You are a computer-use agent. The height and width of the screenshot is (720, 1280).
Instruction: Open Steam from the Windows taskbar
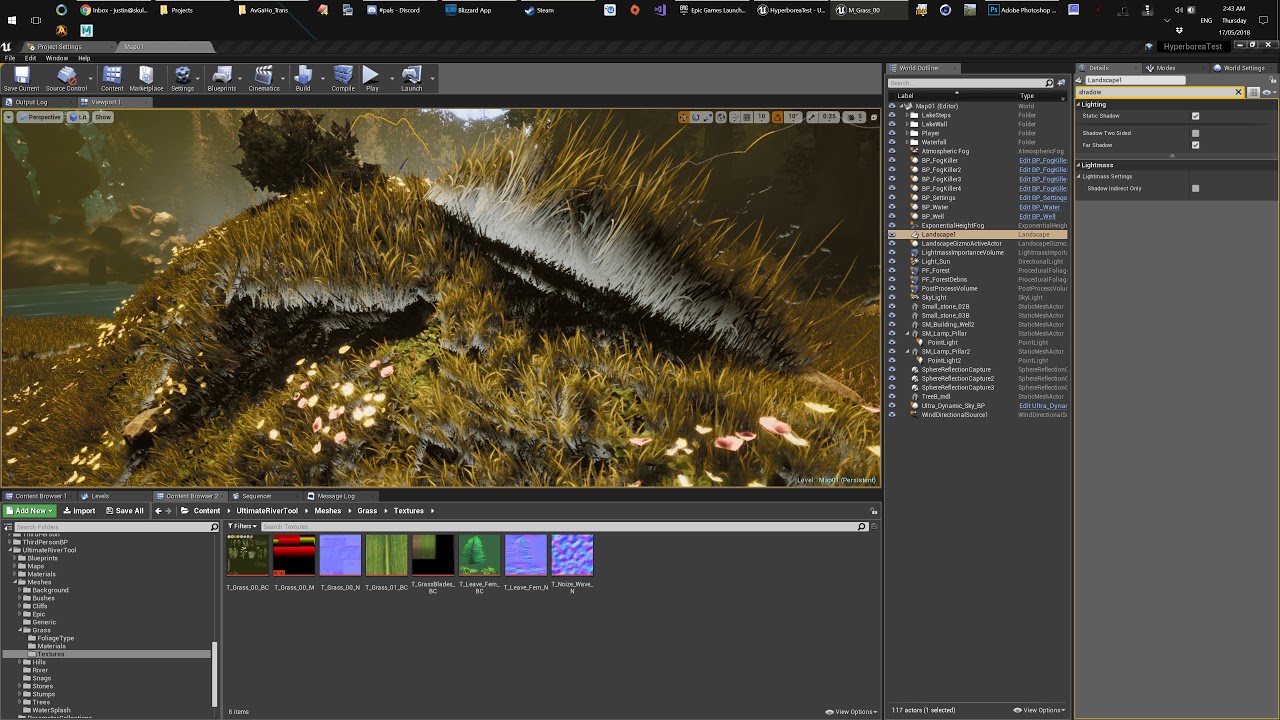pos(540,10)
